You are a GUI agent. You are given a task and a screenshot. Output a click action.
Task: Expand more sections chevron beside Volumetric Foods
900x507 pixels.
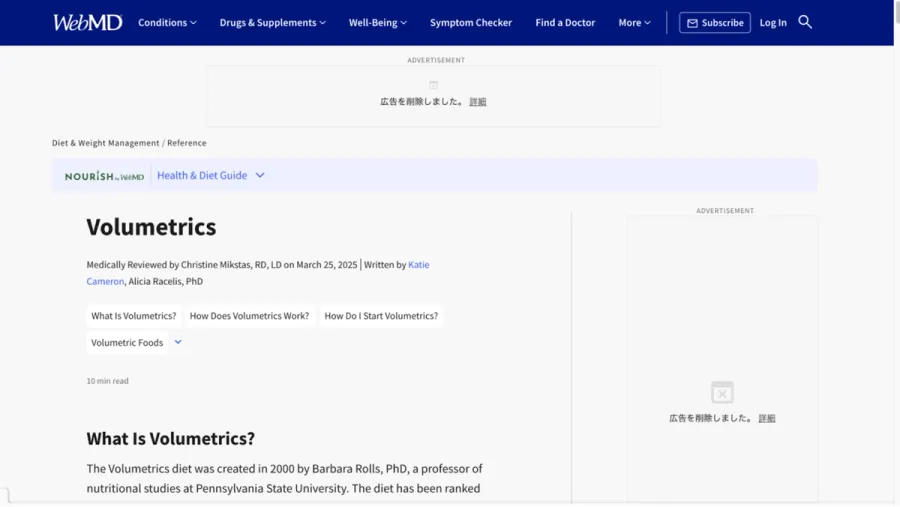coord(178,342)
